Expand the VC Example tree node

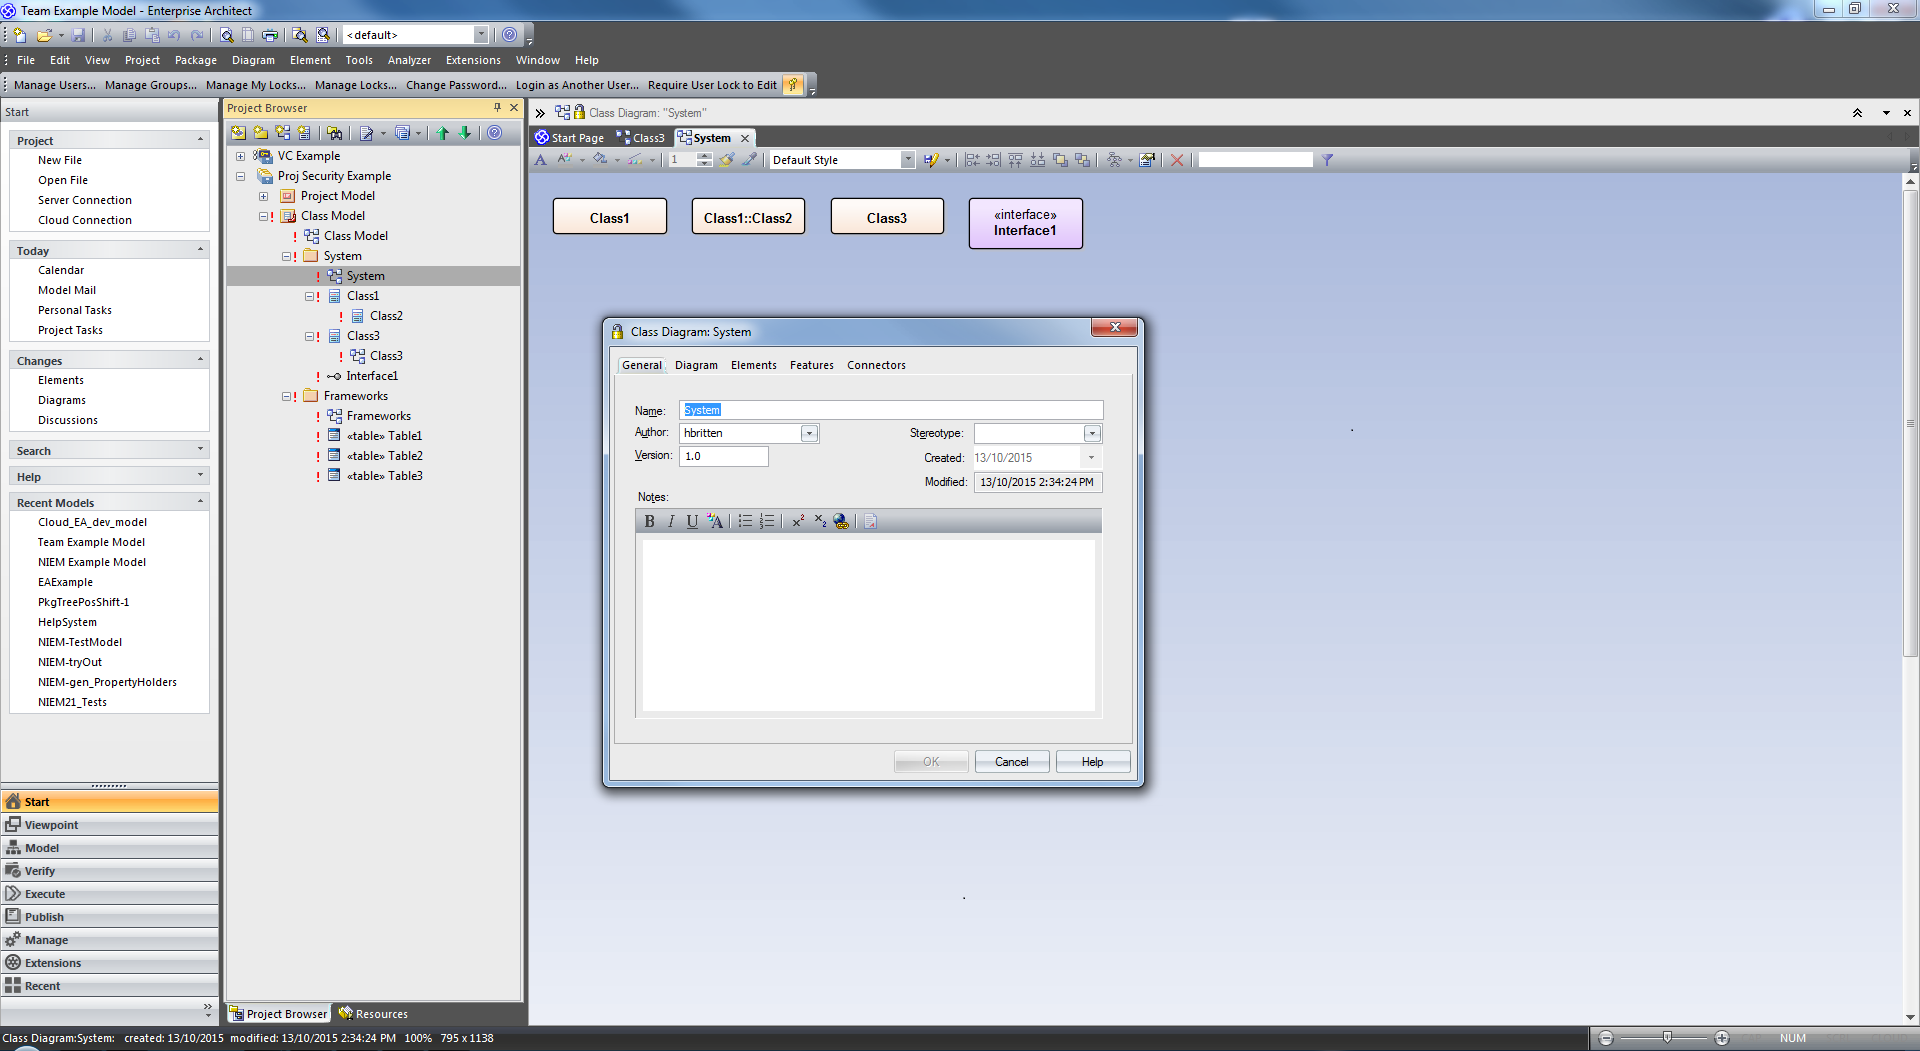pos(240,156)
